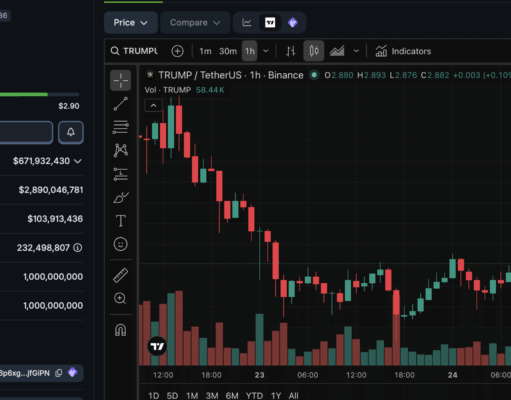The height and width of the screenshot is (400, 511).
Task: Select the trend line drawing tool
Action: (120, 104)
